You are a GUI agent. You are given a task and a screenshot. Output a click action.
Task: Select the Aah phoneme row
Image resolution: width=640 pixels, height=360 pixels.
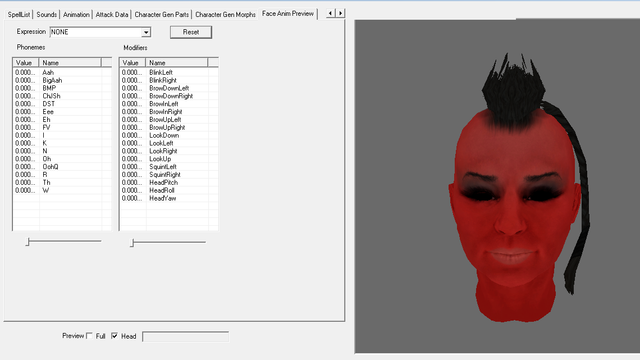[x=62, y=72]
